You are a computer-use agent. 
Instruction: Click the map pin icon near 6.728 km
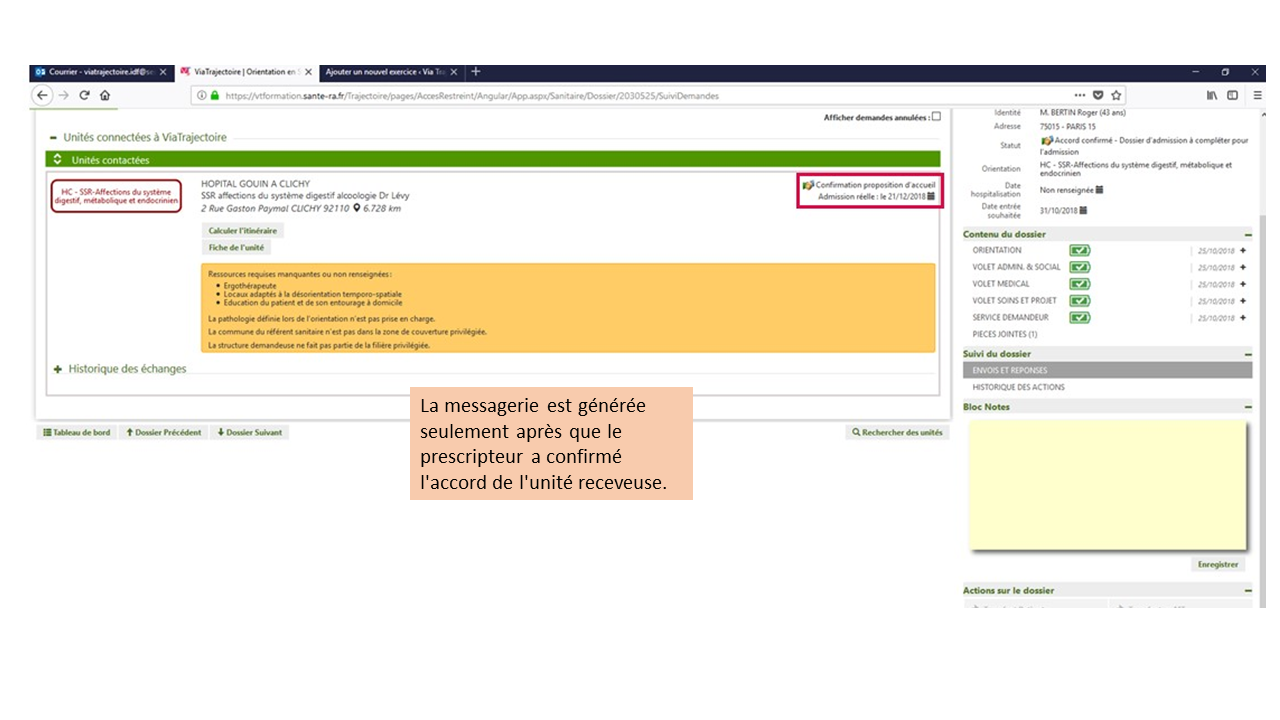[x=356, y=208]
